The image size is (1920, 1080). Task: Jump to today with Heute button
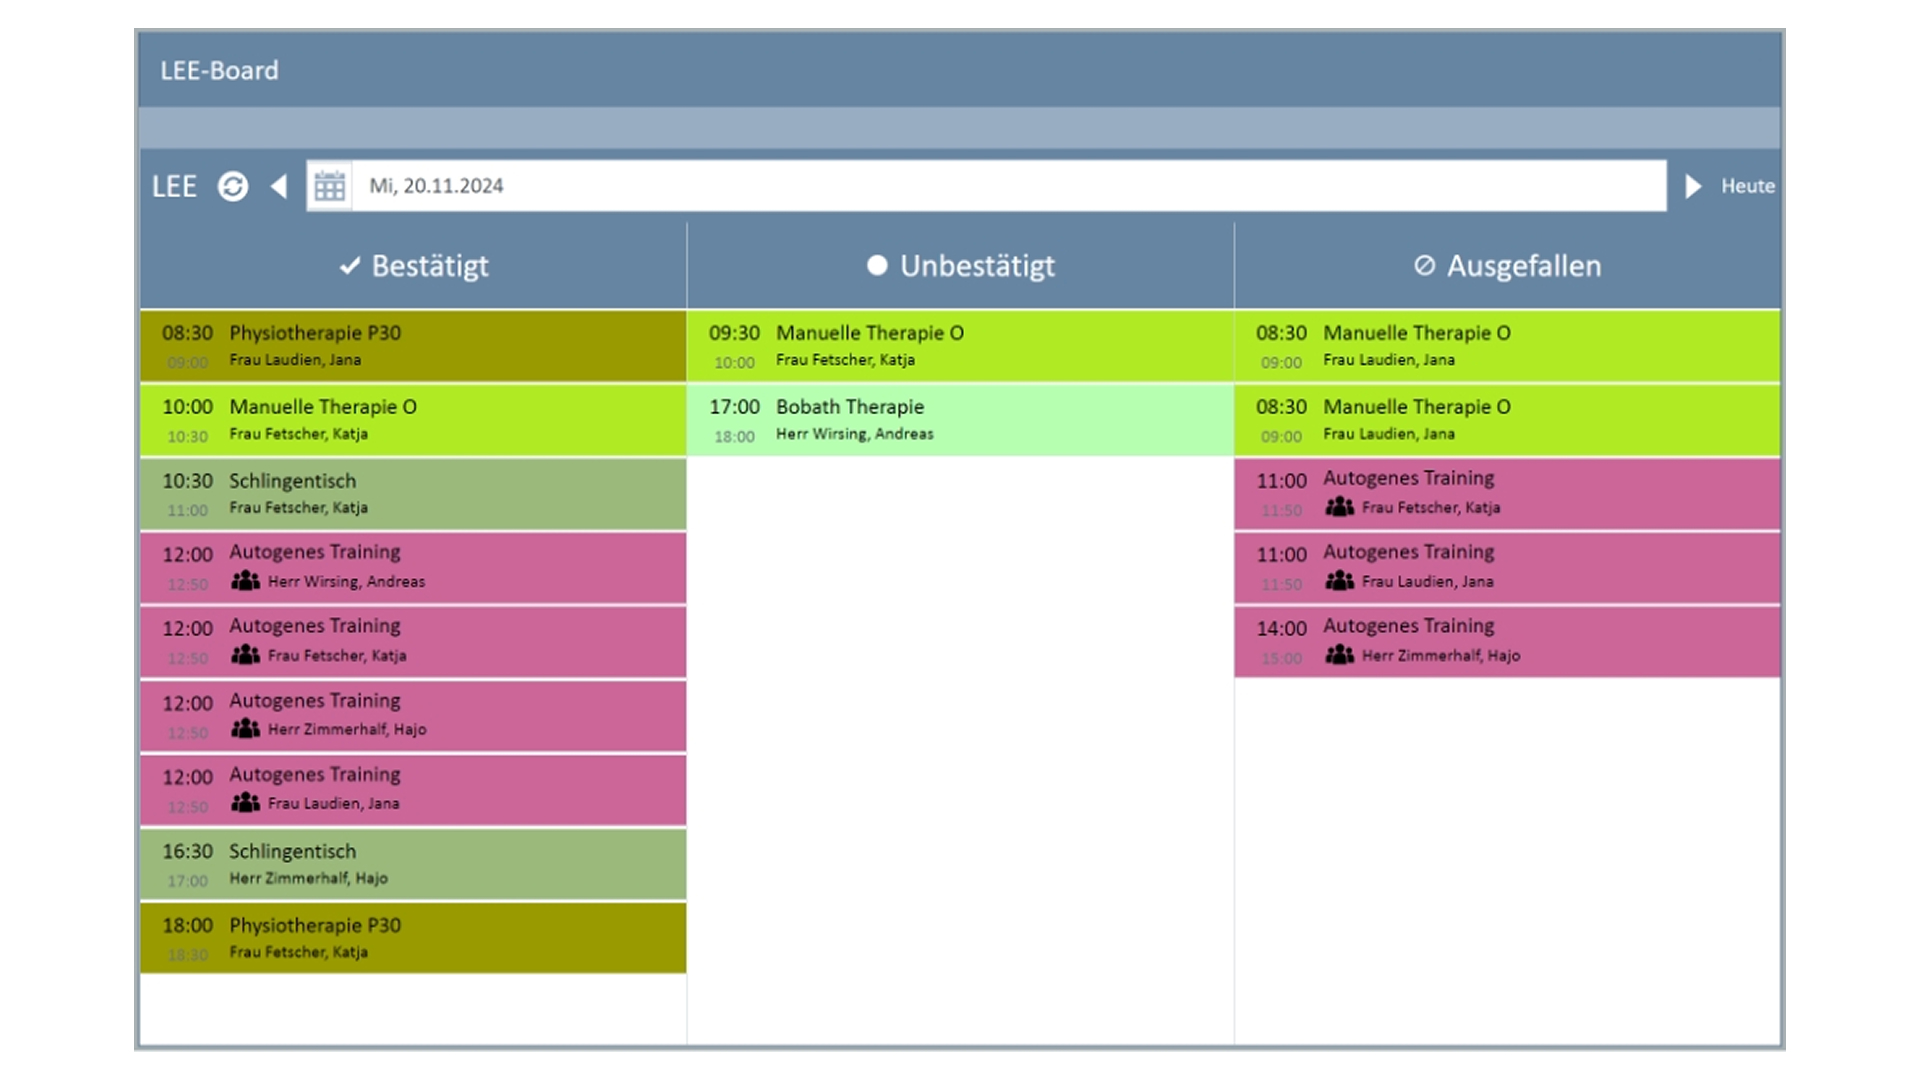click(1747, 186)
